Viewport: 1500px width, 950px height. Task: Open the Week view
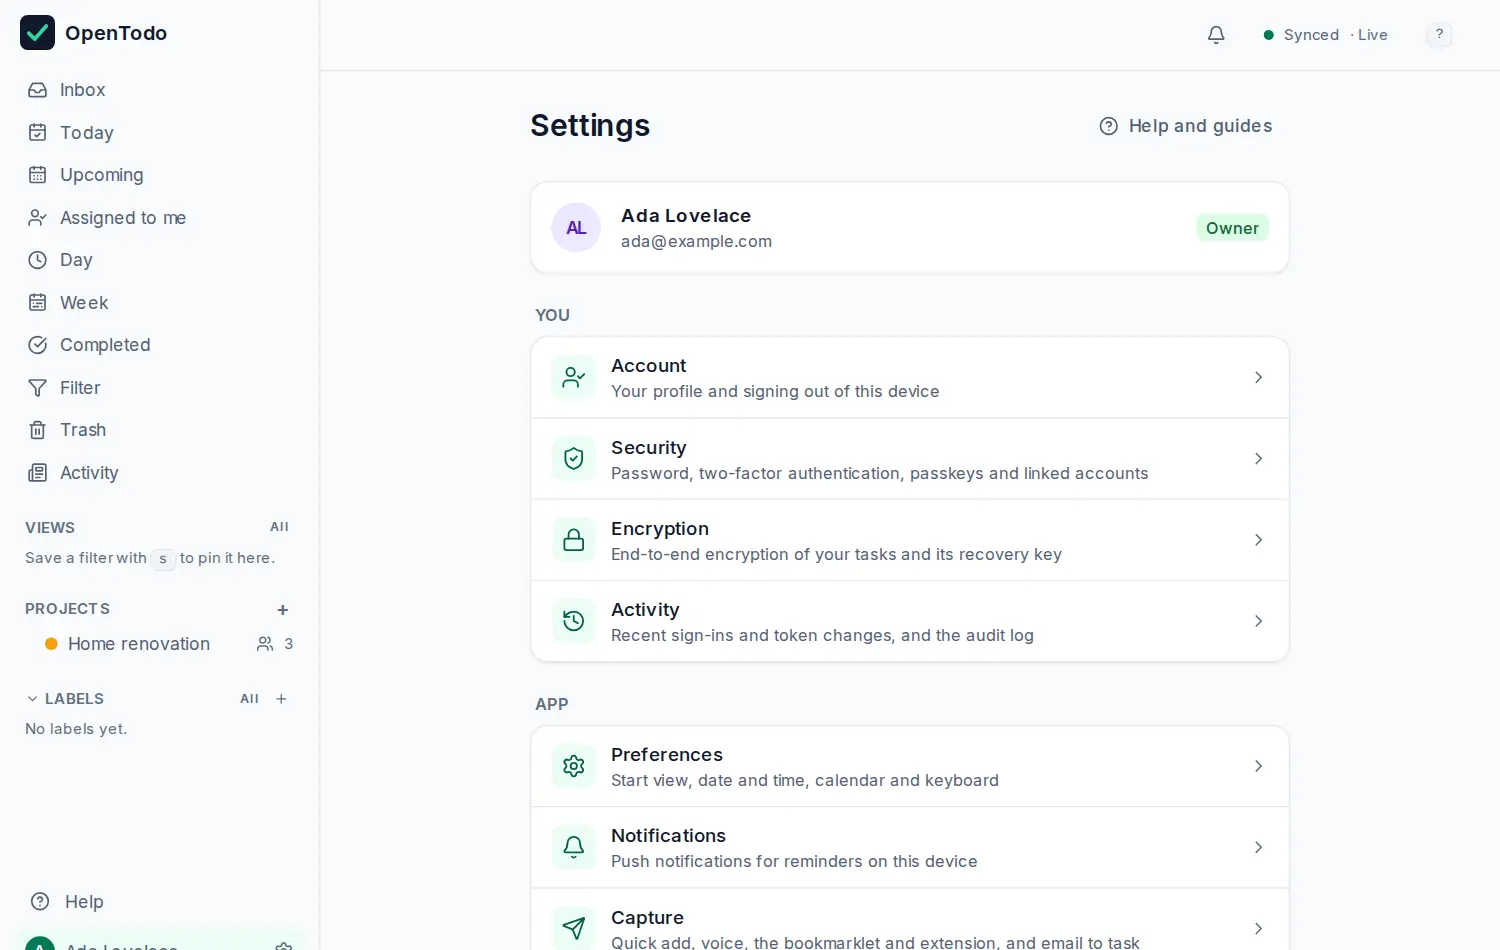coord(160,303)
